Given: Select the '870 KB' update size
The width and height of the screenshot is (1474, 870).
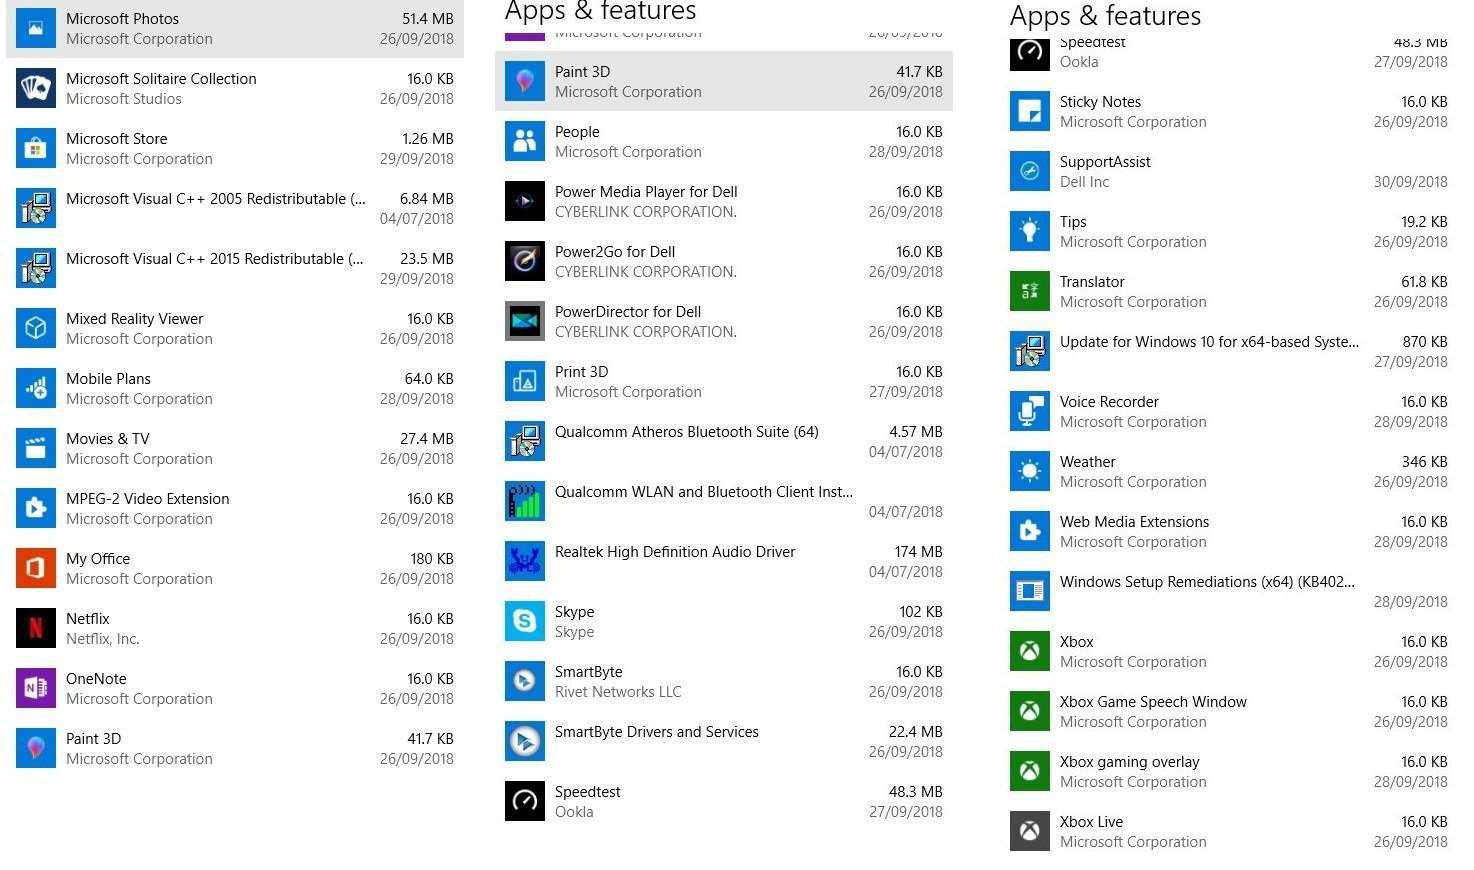Looking at the screenshot, I should tap(1425, 341).
